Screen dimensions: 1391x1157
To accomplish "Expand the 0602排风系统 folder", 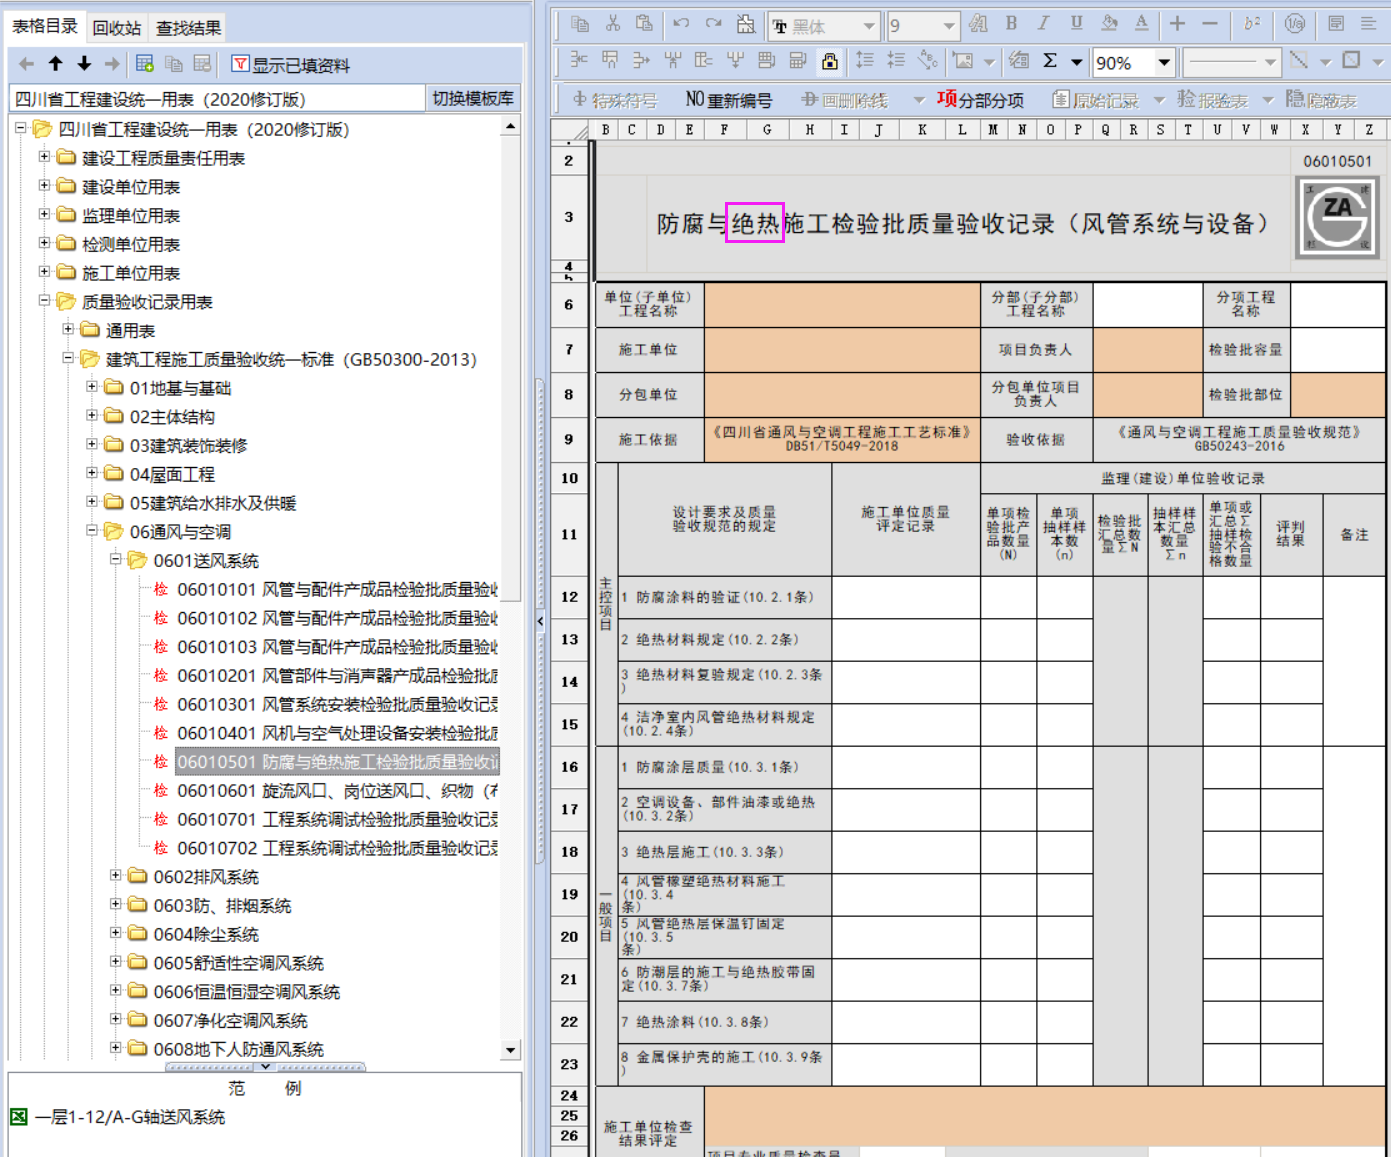I will point(116,875).
